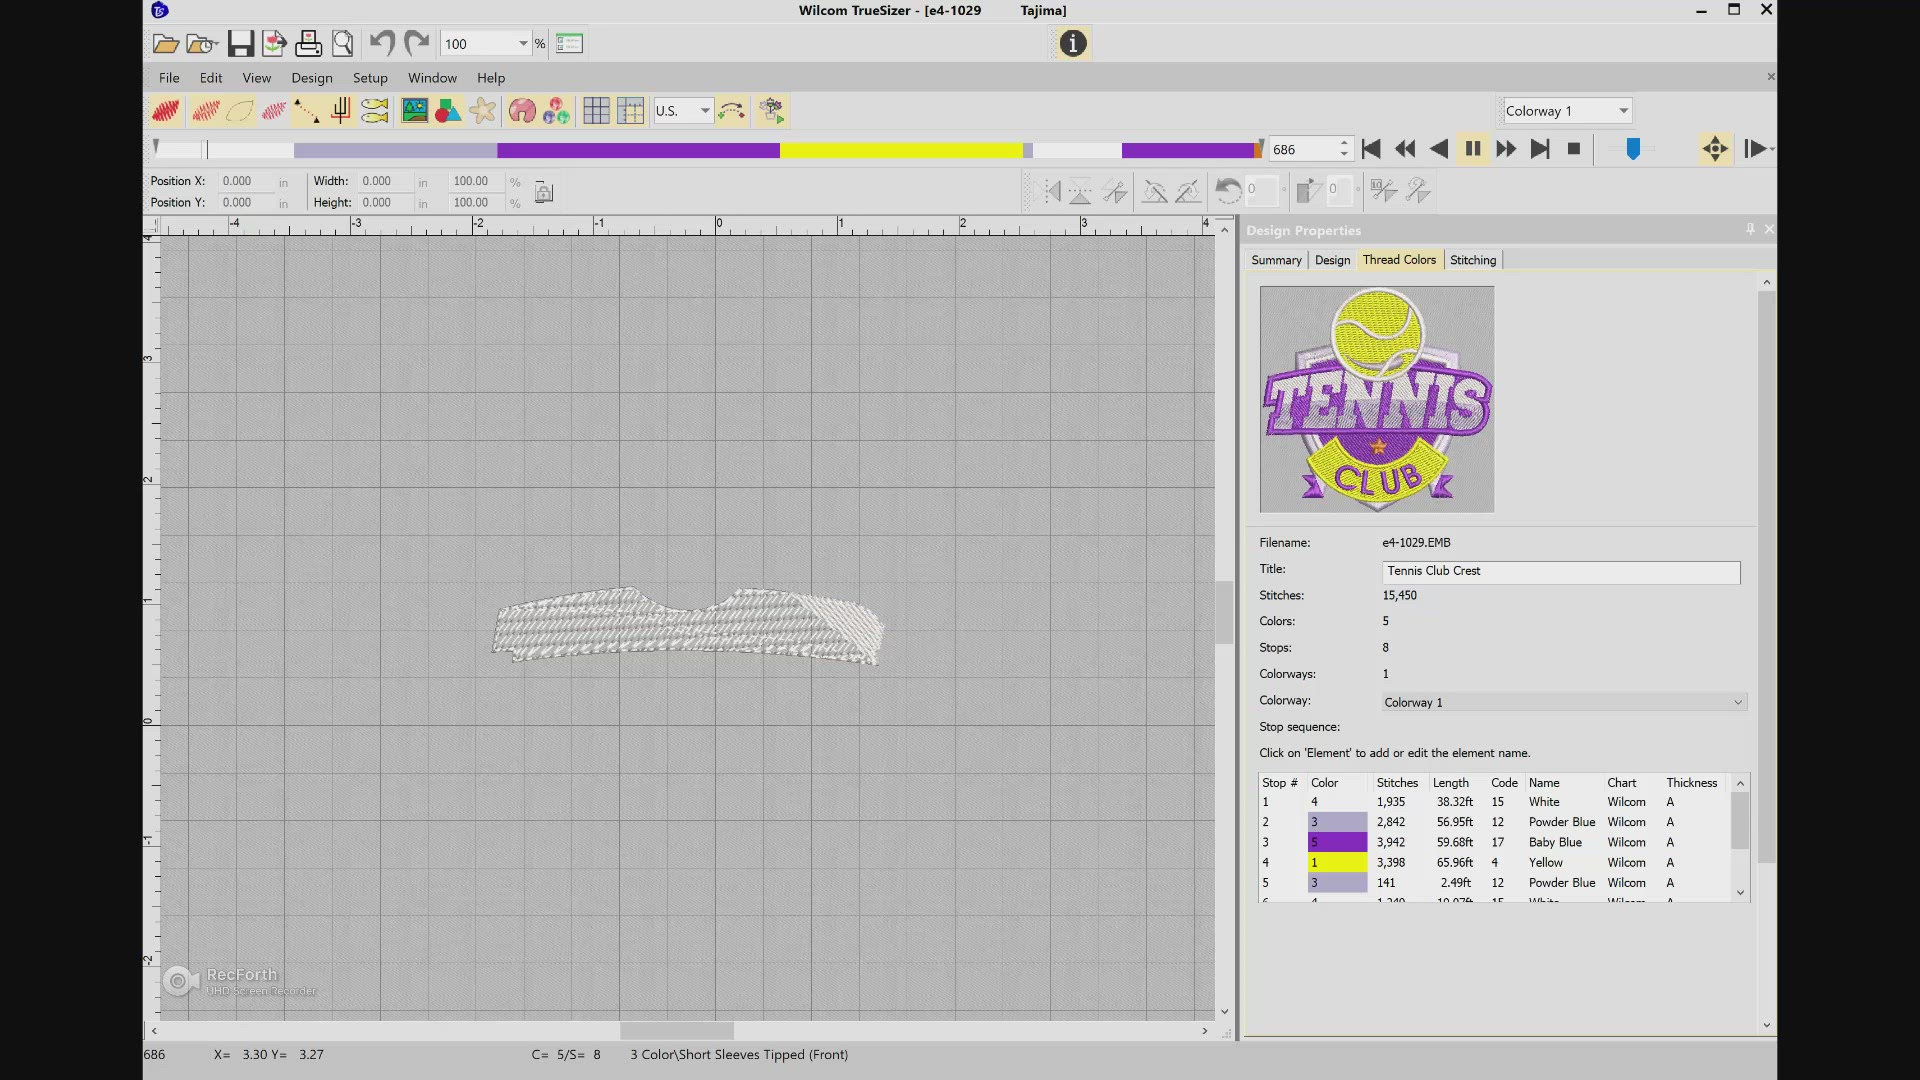Click the Undo arrow icon
Image resolution: width=1920 pixels, height=1080 pixels.
(381, 43)
